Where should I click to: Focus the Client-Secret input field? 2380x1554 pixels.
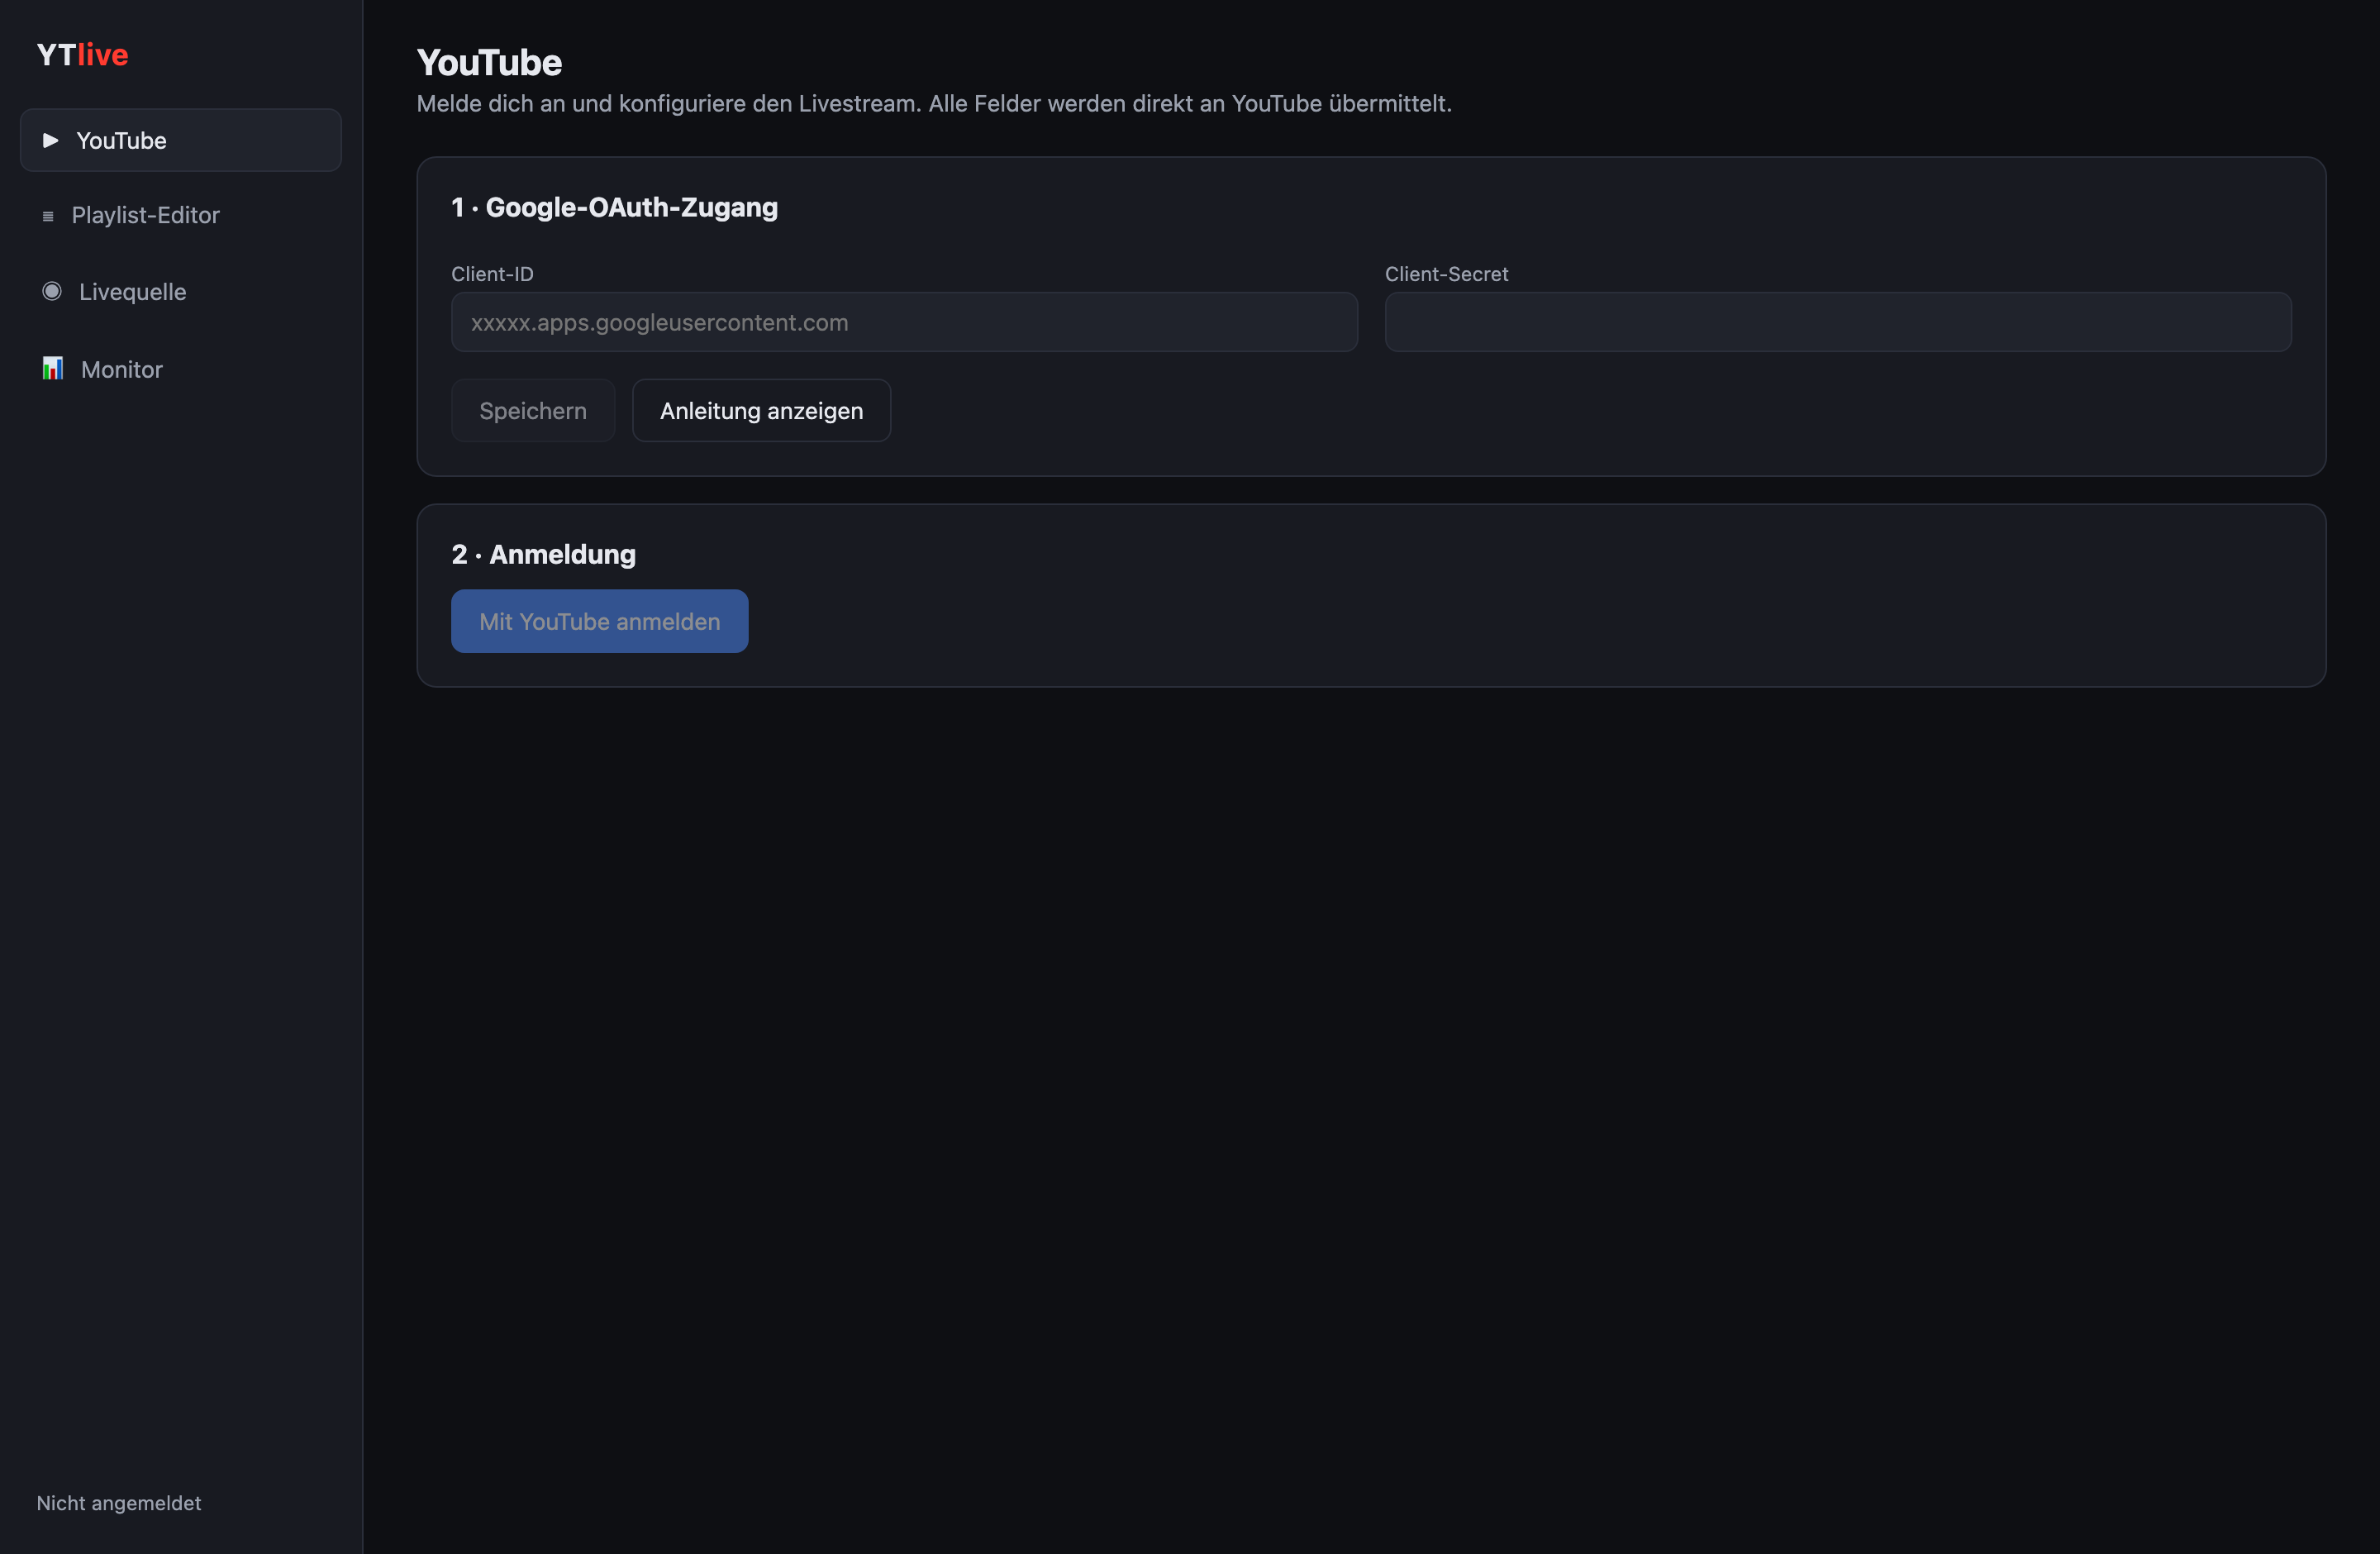point(1838,322)
